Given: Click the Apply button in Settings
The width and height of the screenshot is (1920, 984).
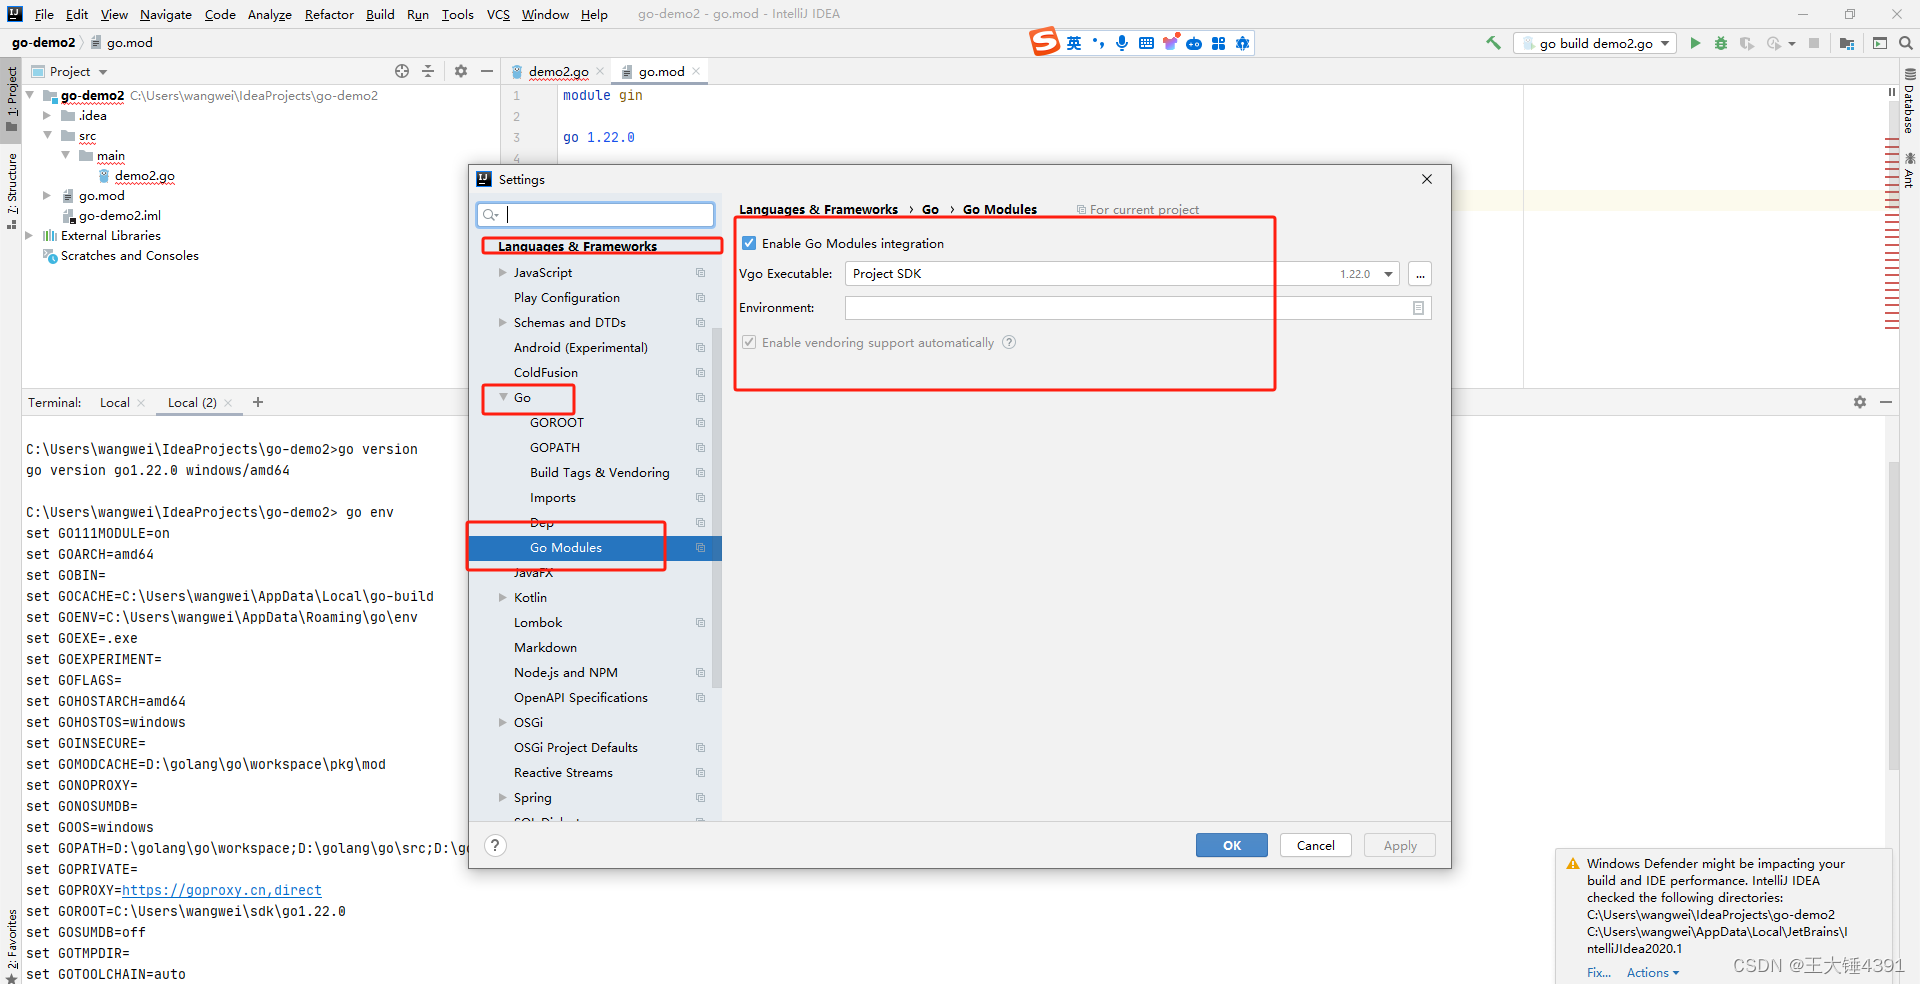Looking at the screenshot, I should click(1400, 845).
